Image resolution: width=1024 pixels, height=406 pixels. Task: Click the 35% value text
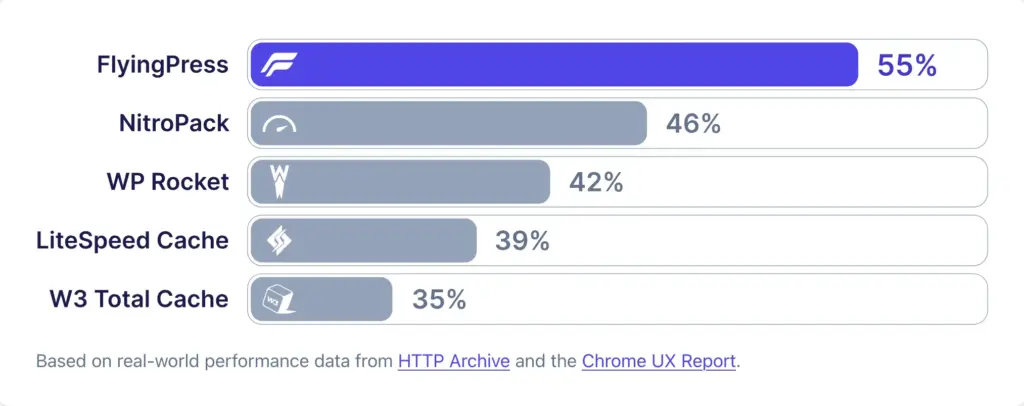pos(439,299)
